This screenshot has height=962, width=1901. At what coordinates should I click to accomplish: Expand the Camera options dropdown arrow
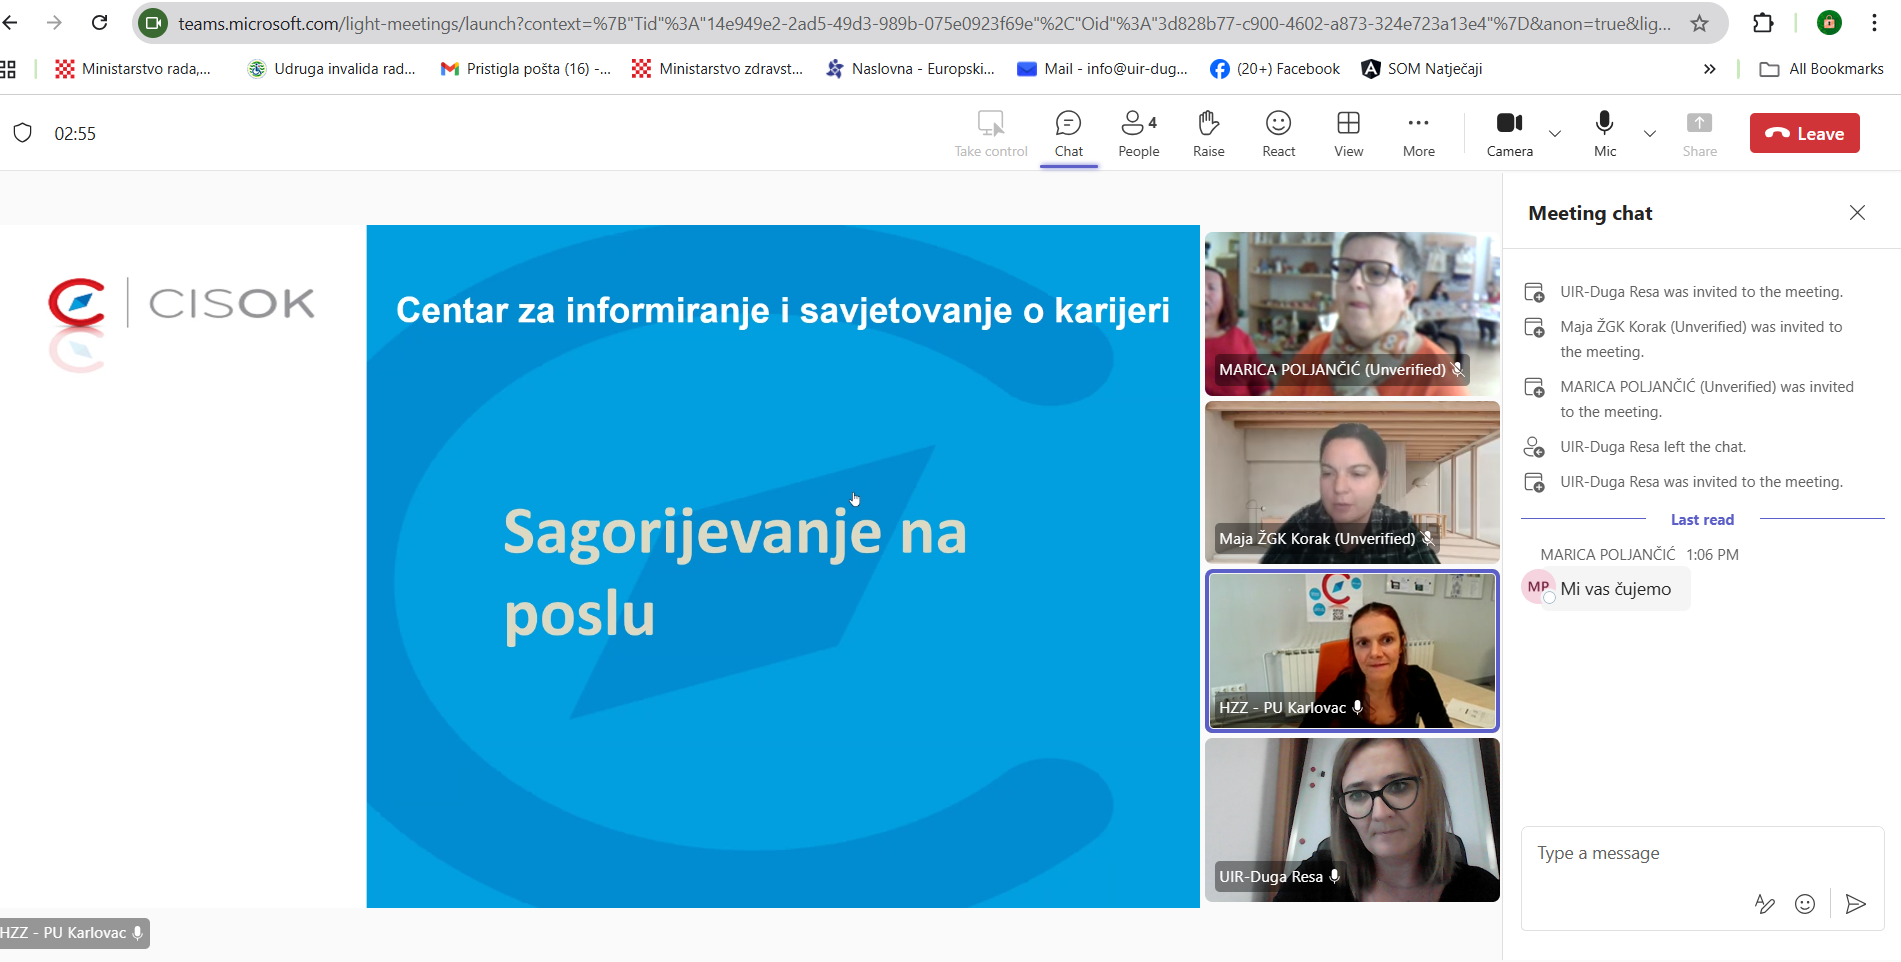pos(1554,134)
